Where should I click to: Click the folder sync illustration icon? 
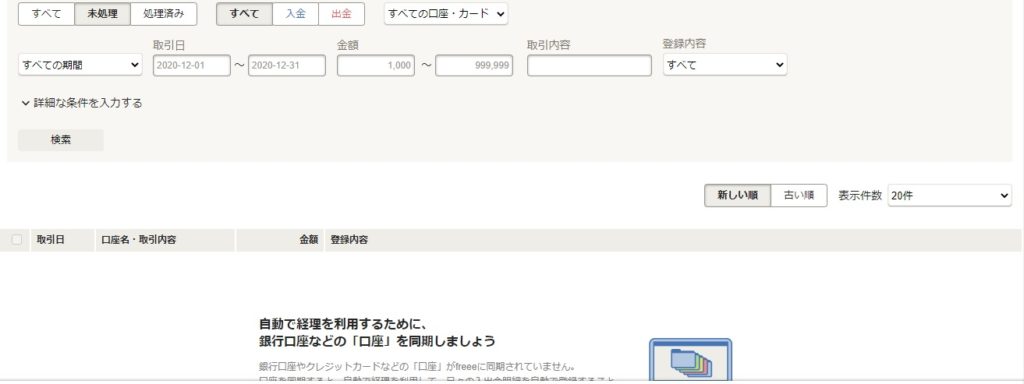tap(690, 360)
